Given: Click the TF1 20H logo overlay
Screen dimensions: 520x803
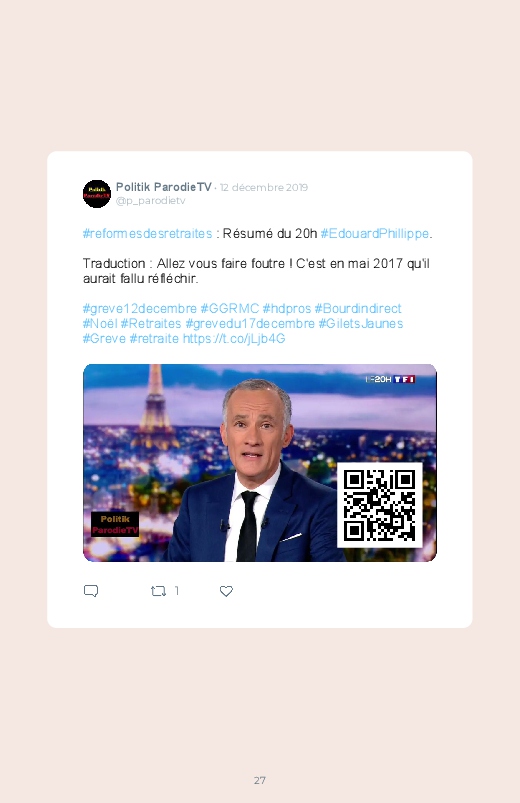Looking at the screenshot, I should click(x=390, y=379).
